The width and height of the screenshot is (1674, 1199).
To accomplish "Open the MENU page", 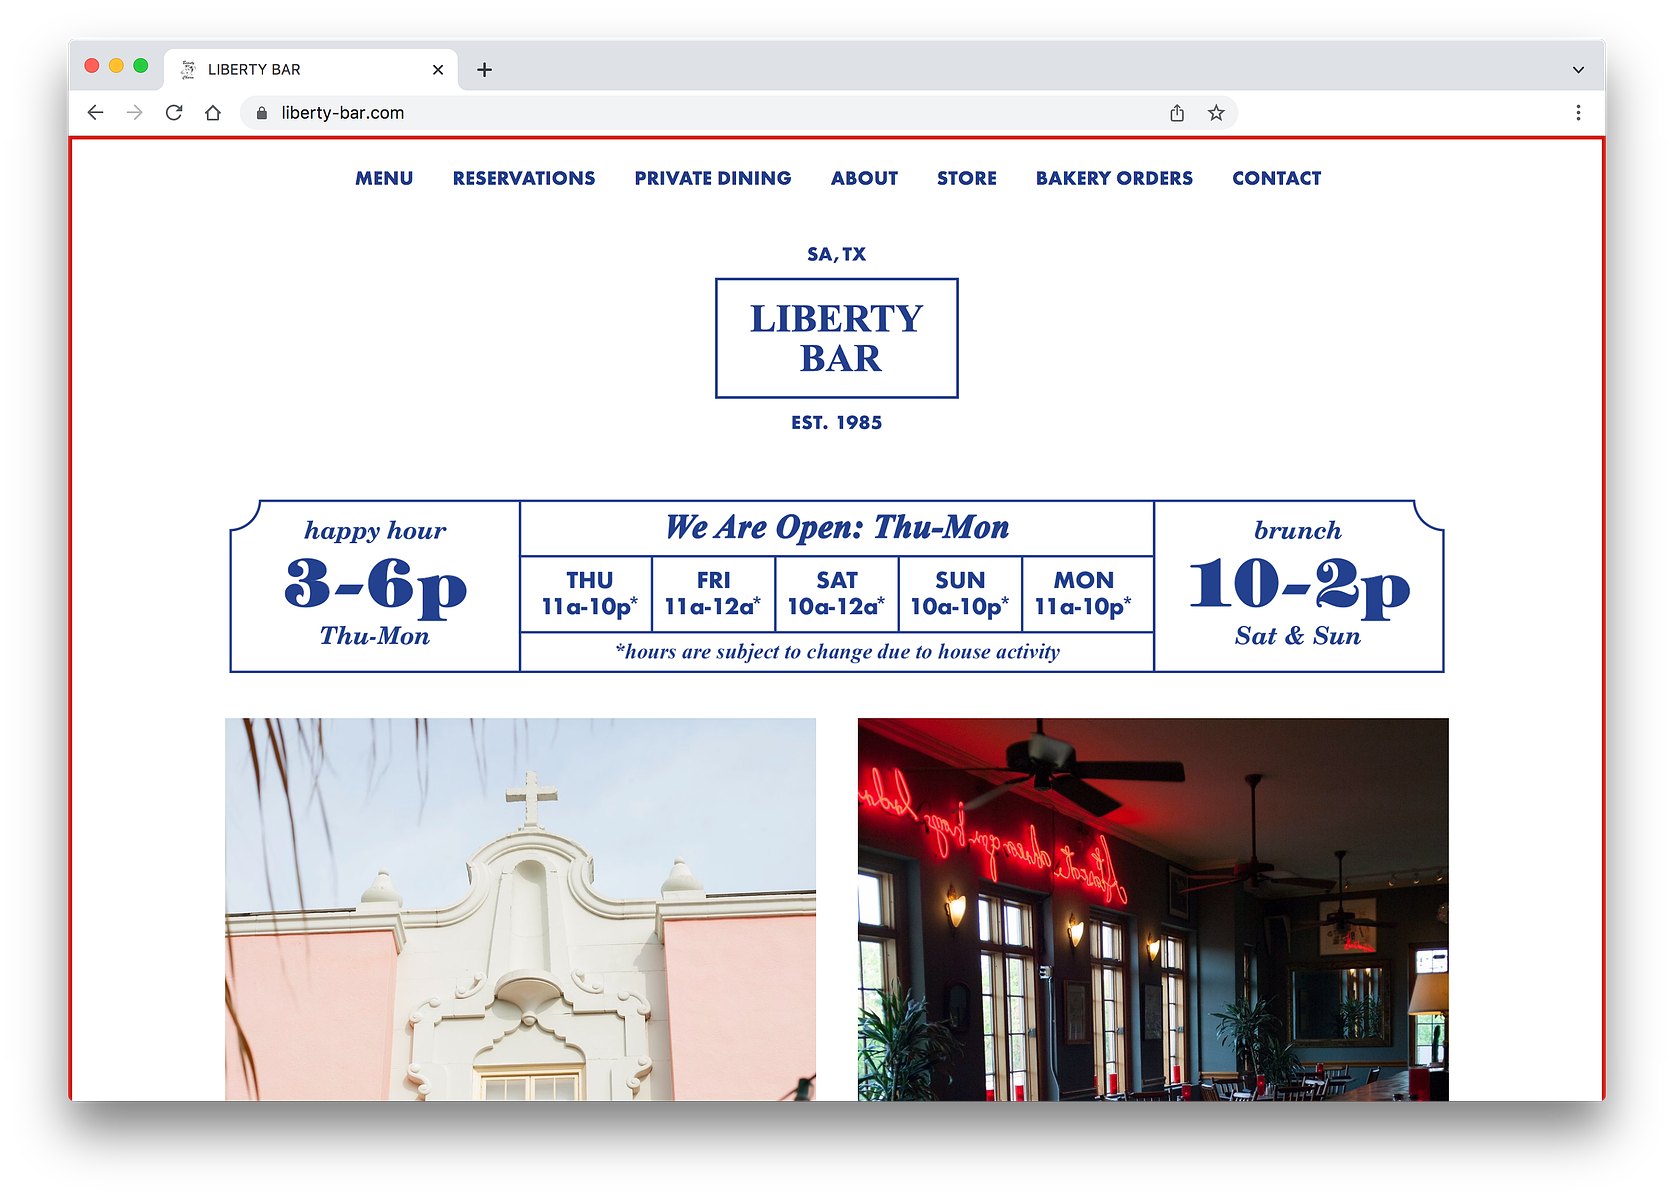I will 384,178.
